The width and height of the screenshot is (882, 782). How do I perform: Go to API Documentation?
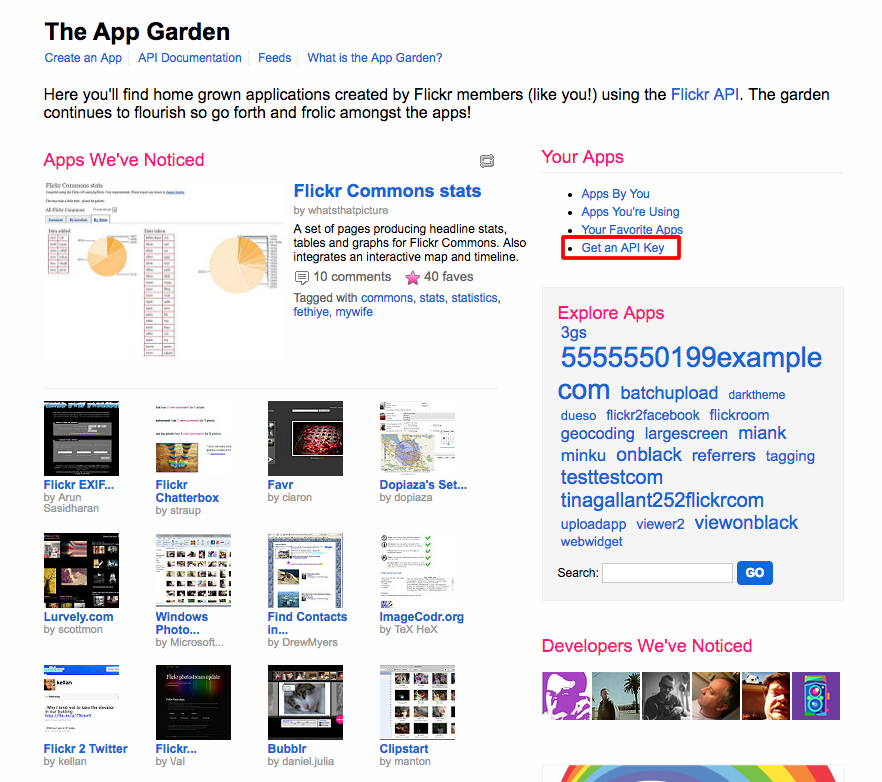(x=190, y=58)
